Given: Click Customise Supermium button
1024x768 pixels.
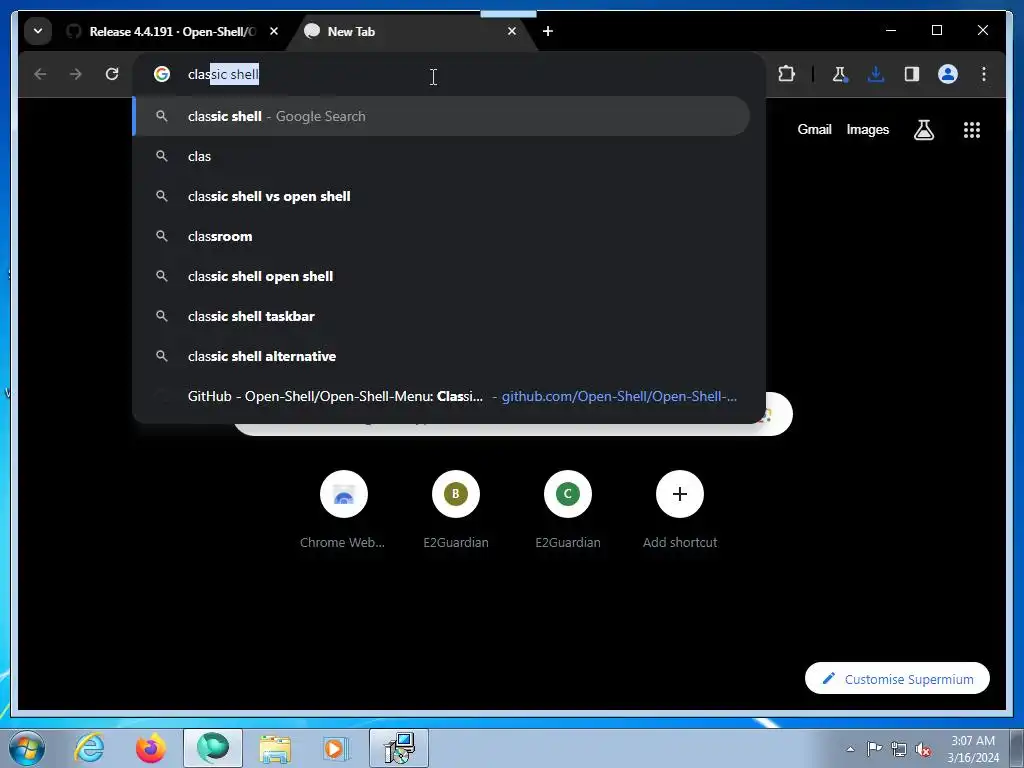Looking at the screenshot, I should click(x=897, y=679).
